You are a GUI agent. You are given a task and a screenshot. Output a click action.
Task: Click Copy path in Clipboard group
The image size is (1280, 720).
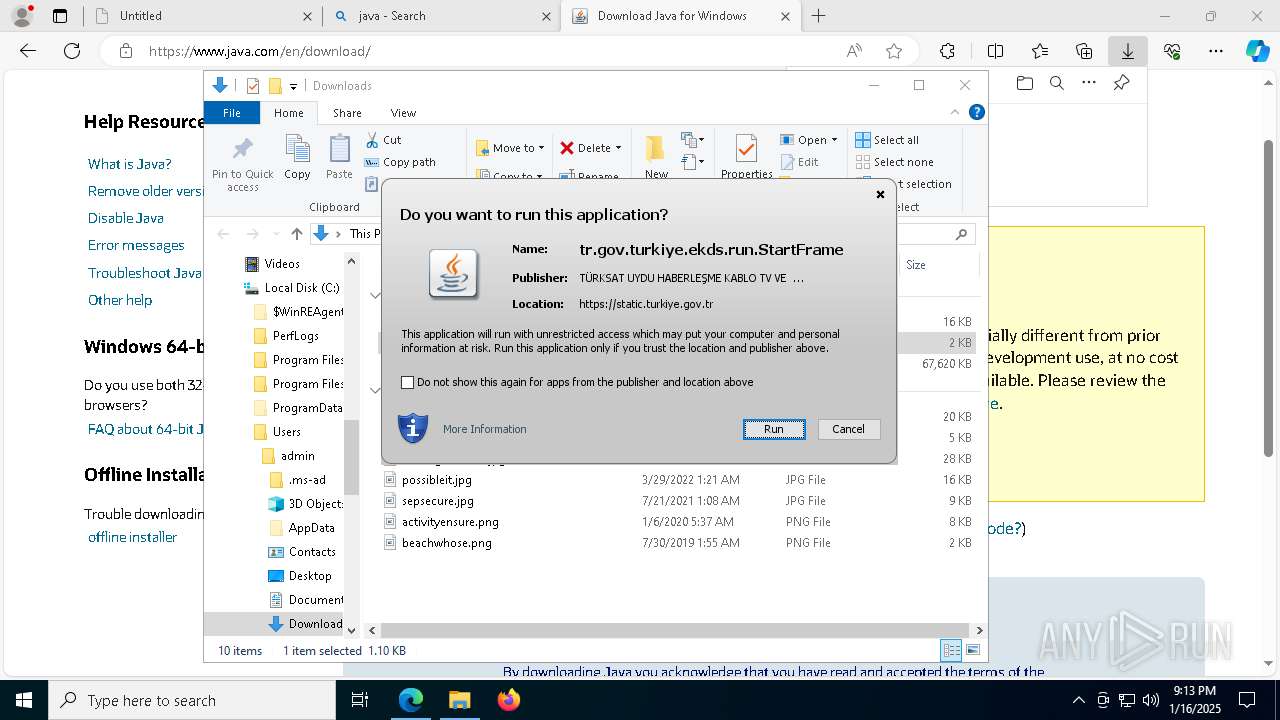400,162
